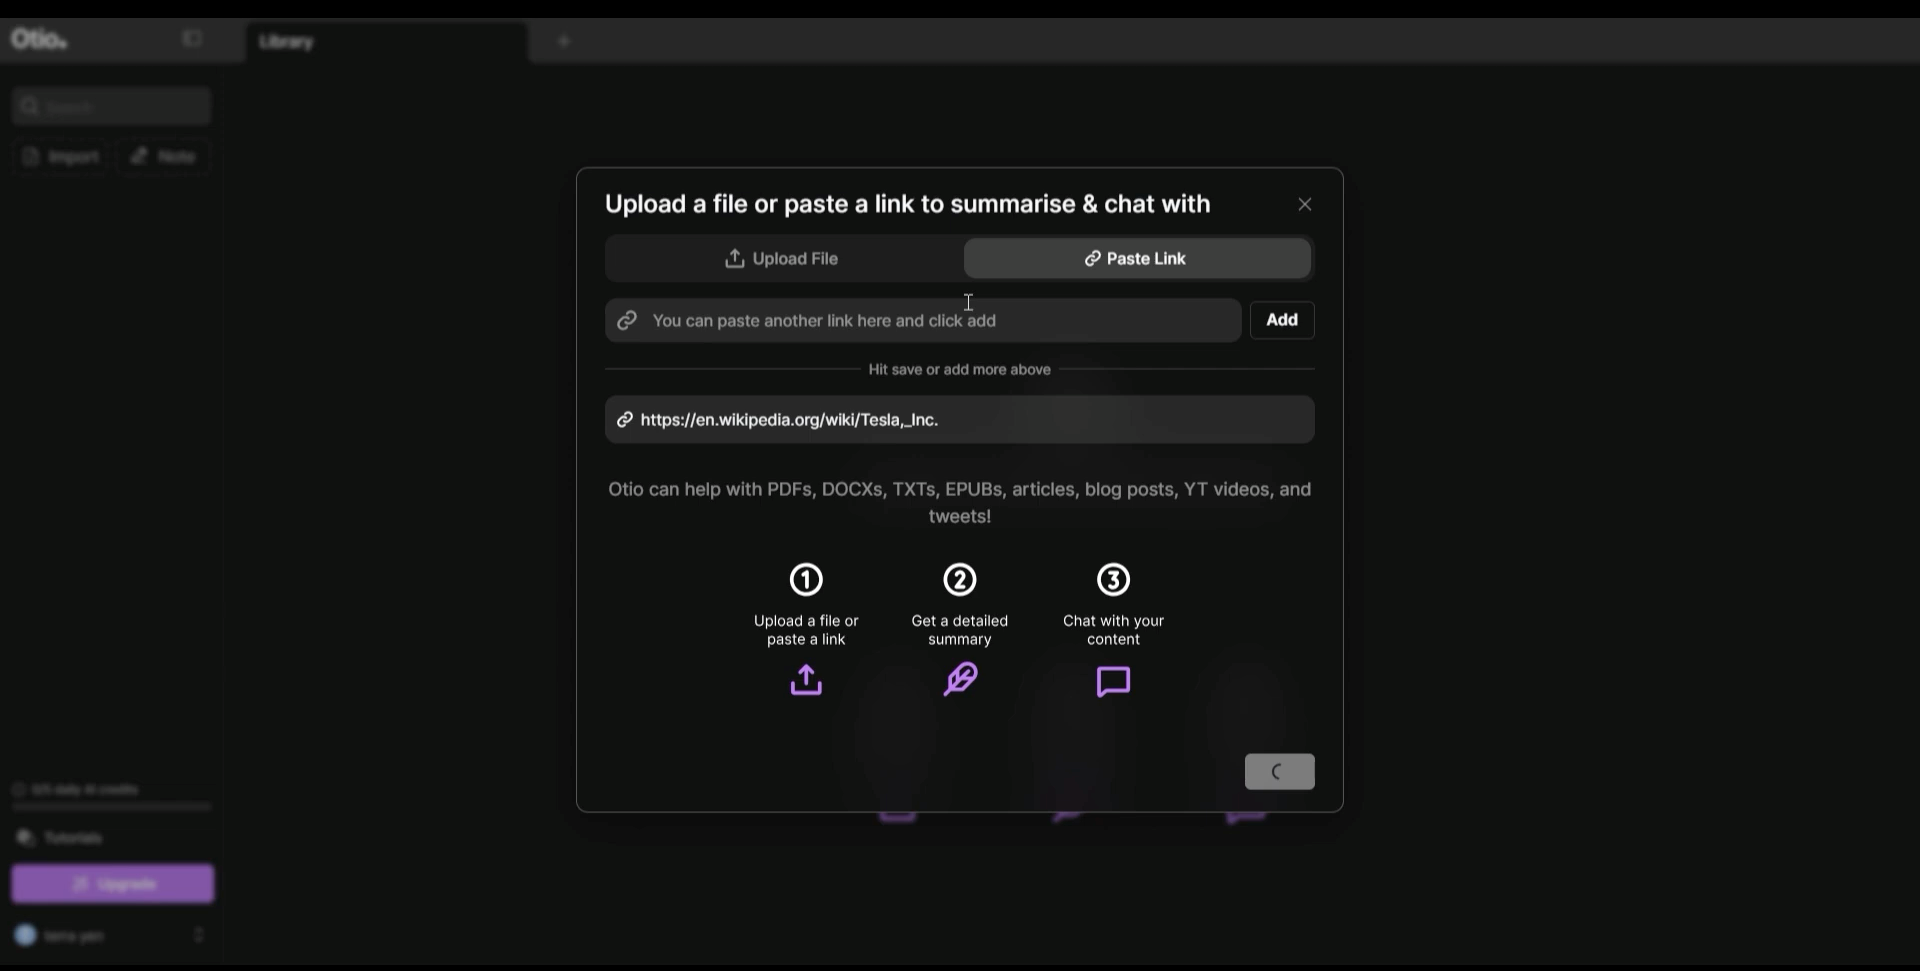Click the purple upload arrow icon

[x=806, y=681]
